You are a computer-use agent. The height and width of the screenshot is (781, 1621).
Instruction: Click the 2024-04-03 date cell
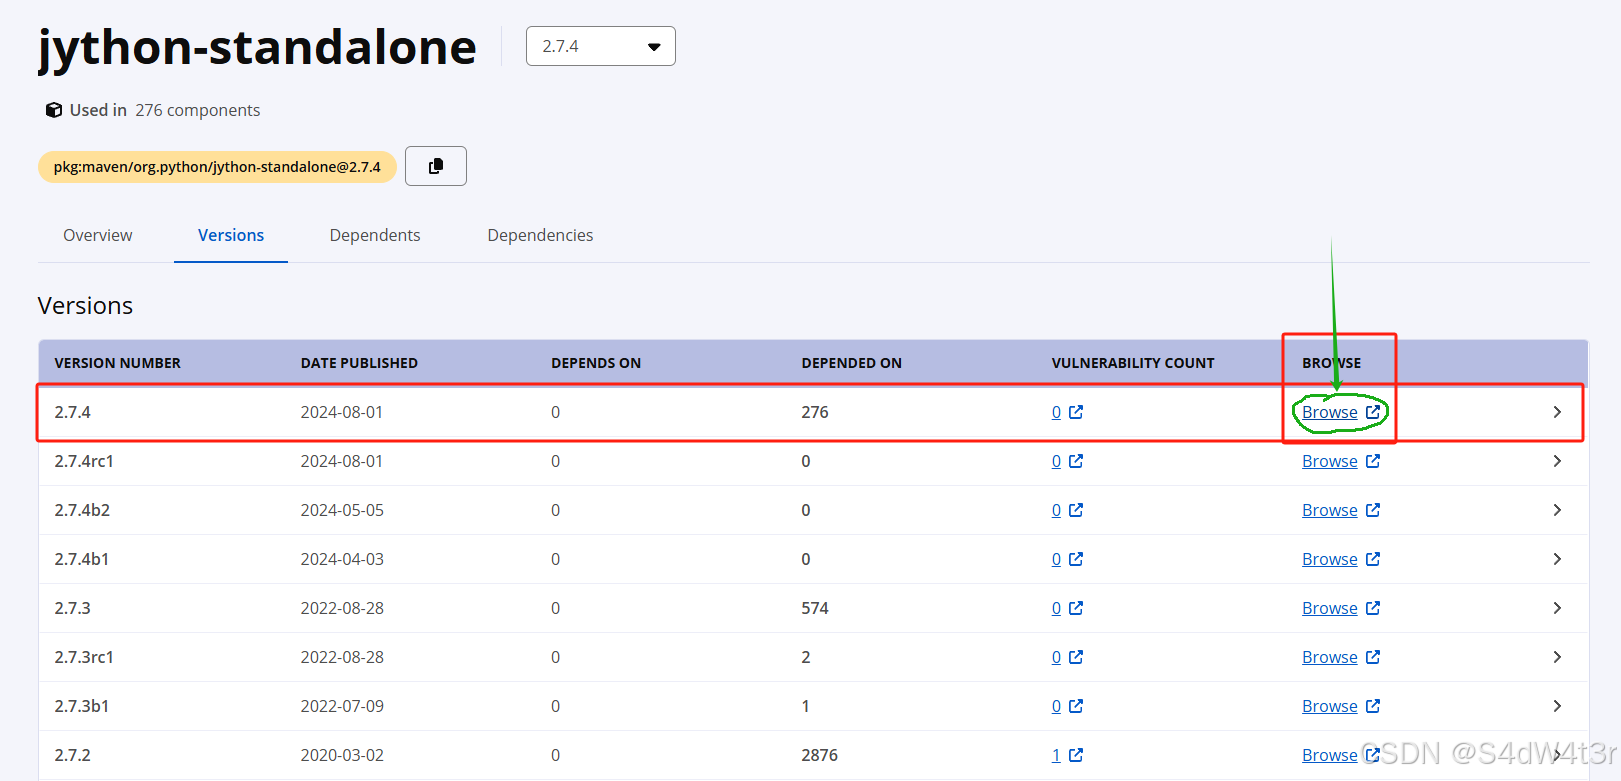tap(342, 559)
